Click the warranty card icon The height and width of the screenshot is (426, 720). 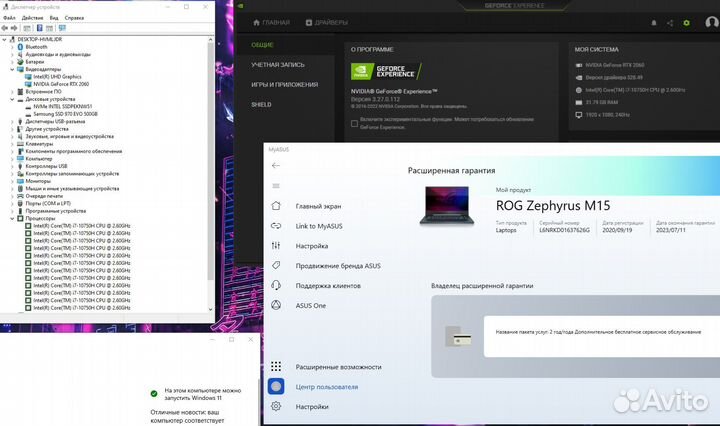(x=458, y=337)
